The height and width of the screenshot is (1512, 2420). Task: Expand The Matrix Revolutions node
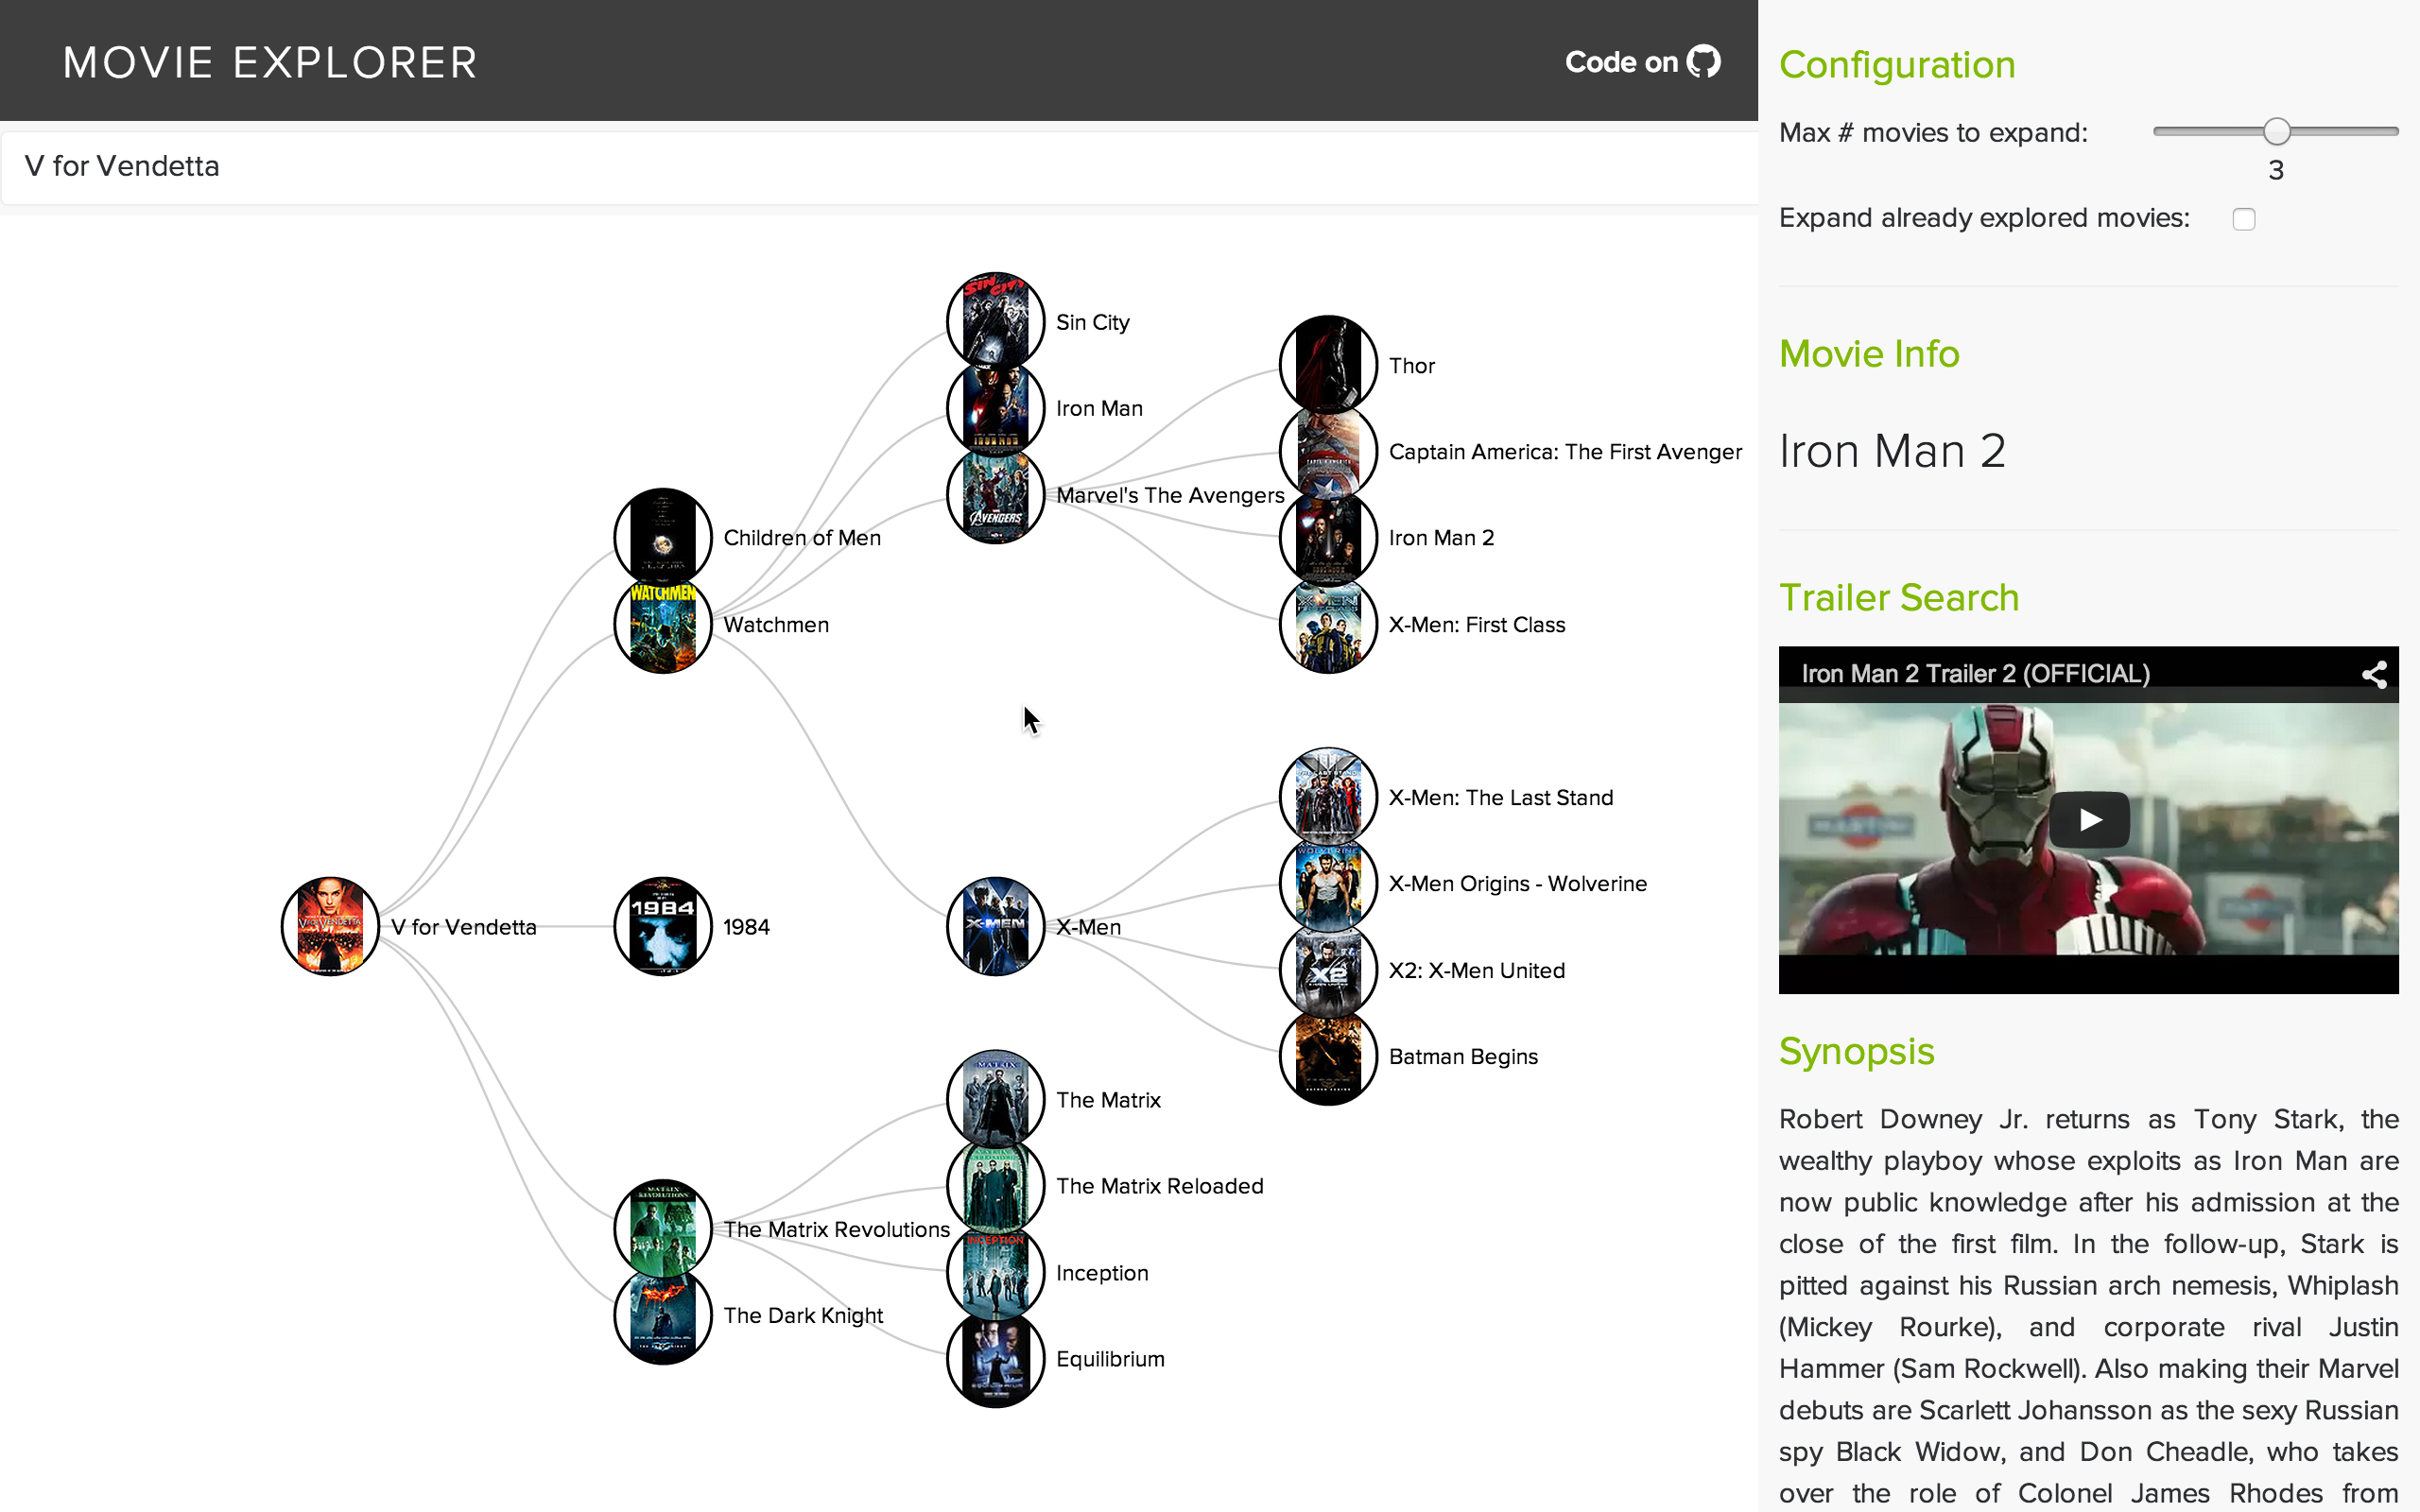pyautogui.click(x=662, y=1228)
